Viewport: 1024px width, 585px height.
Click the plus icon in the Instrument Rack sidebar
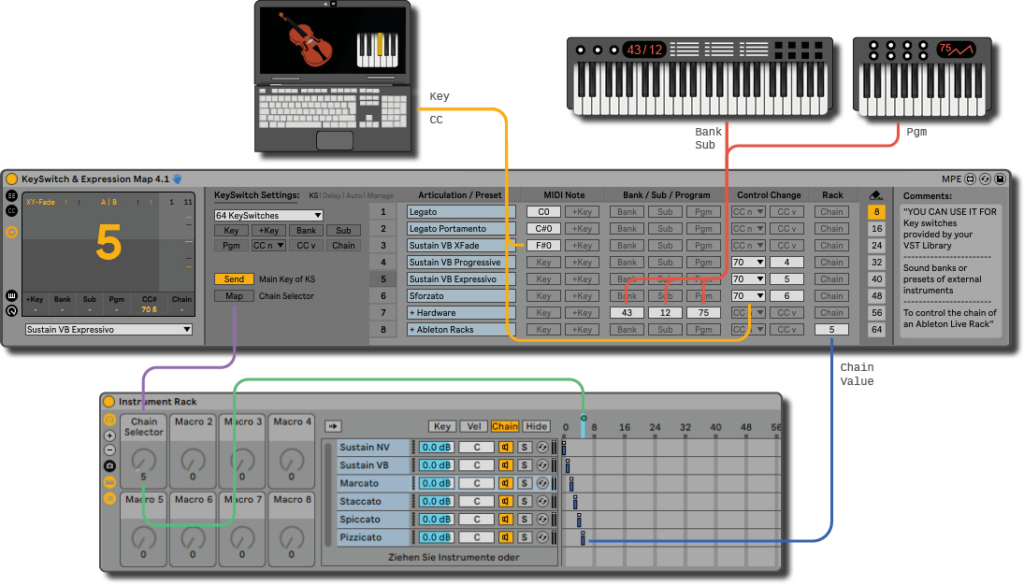pyautogui.click(x=110, y=435)
